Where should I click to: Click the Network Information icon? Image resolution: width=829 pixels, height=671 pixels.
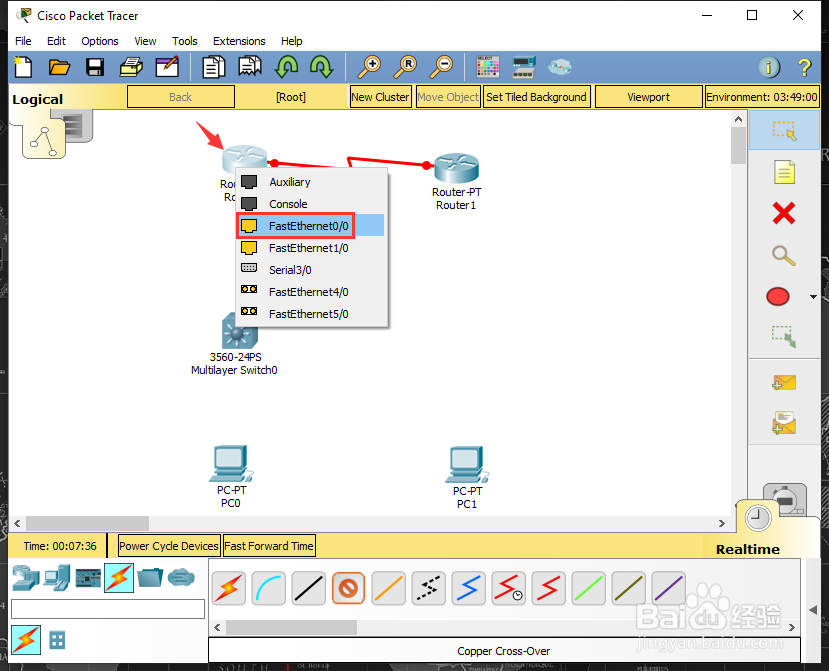pyautogui.click(x=769, y=67)
